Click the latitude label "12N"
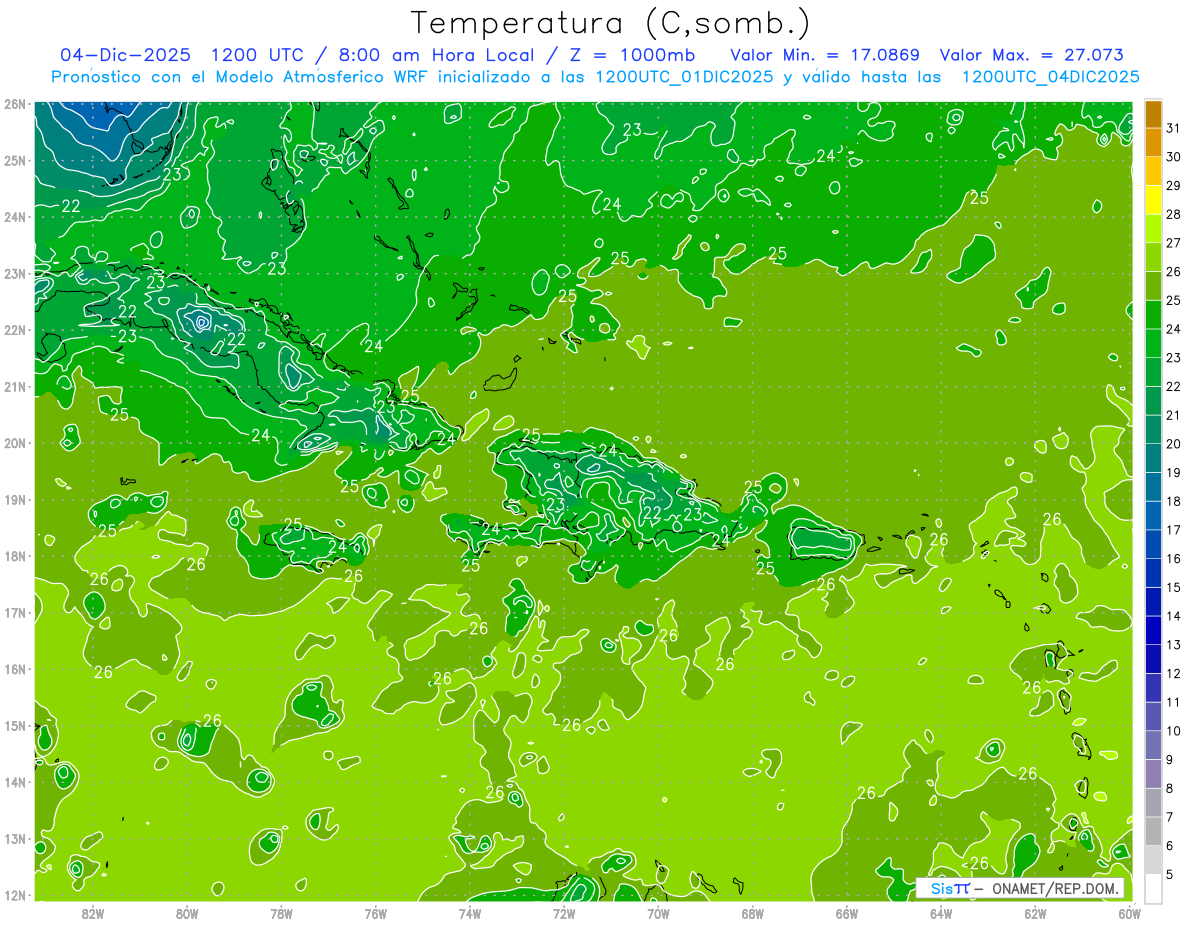This screenshot has width=1200, height=927. (16, 895)
